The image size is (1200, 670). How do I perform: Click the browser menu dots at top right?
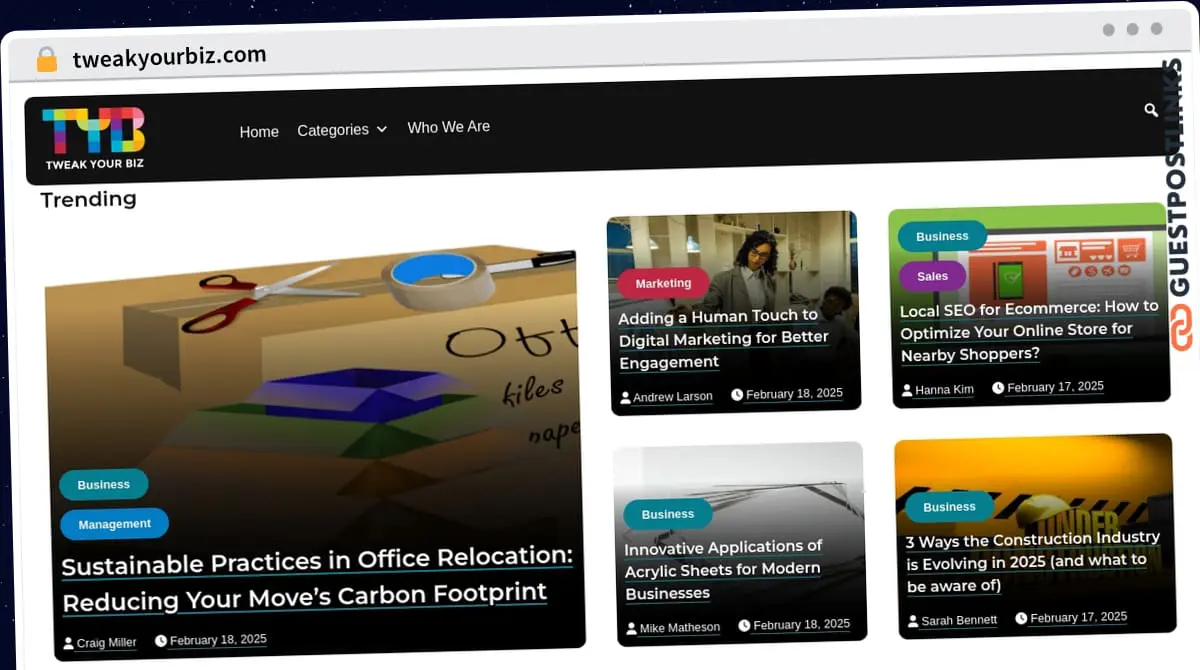tap(1132, 29)
